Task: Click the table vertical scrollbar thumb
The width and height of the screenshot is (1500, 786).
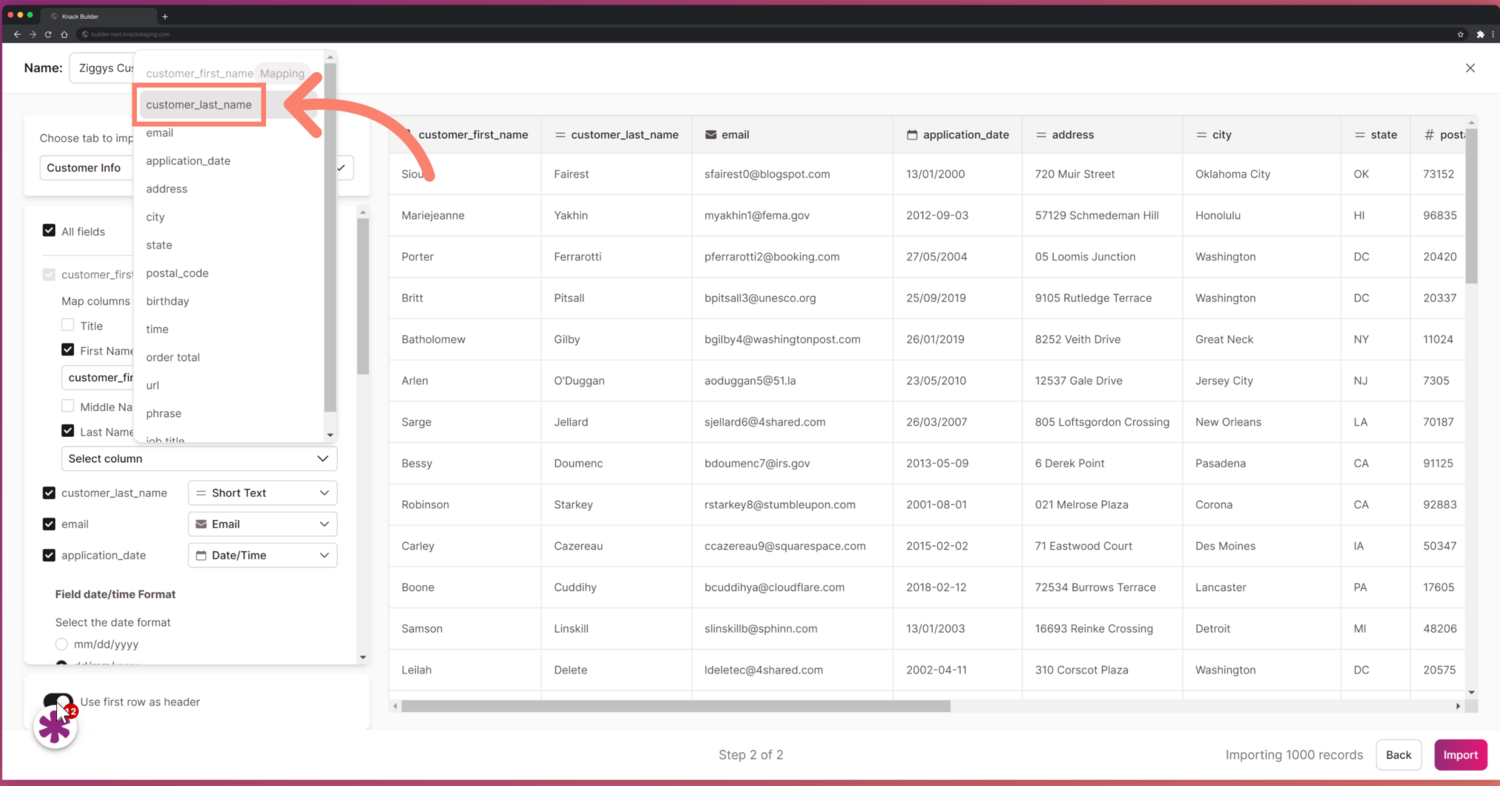Action: (x=1471, y=207)
